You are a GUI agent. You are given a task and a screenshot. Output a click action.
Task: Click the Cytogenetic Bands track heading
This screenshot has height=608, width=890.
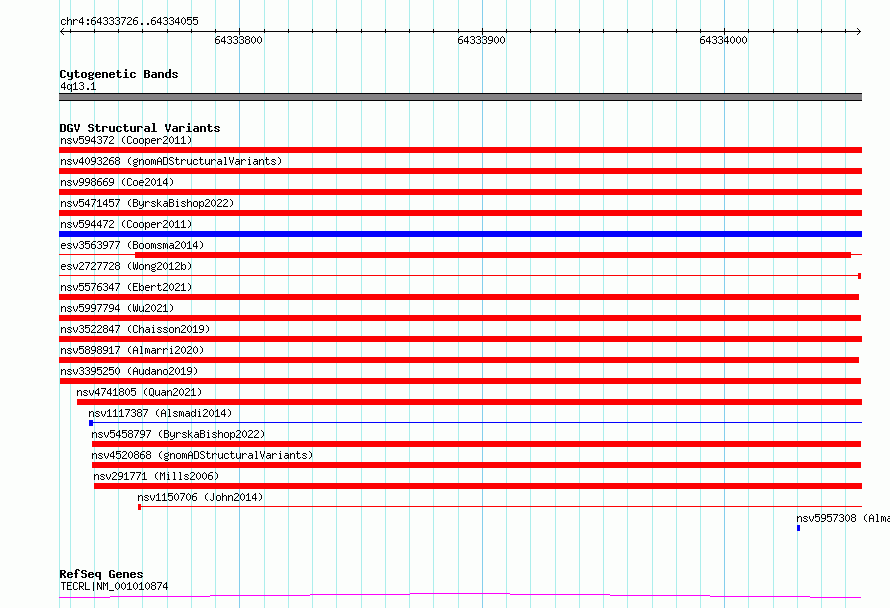pyautogui.click(x=119, y=74)
